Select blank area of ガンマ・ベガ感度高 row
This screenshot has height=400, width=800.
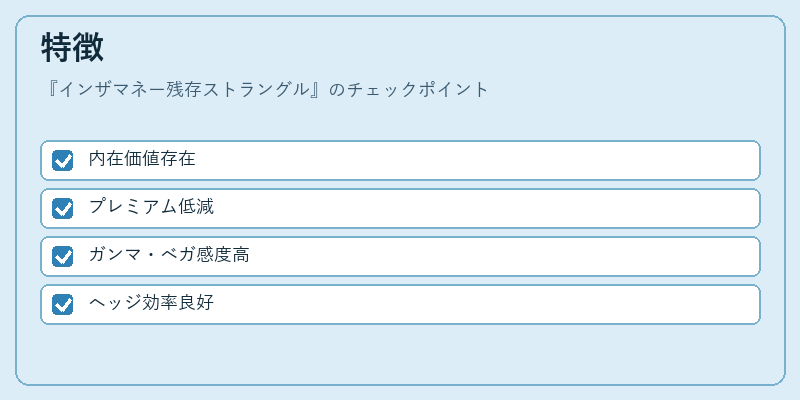tap(503, 256)
